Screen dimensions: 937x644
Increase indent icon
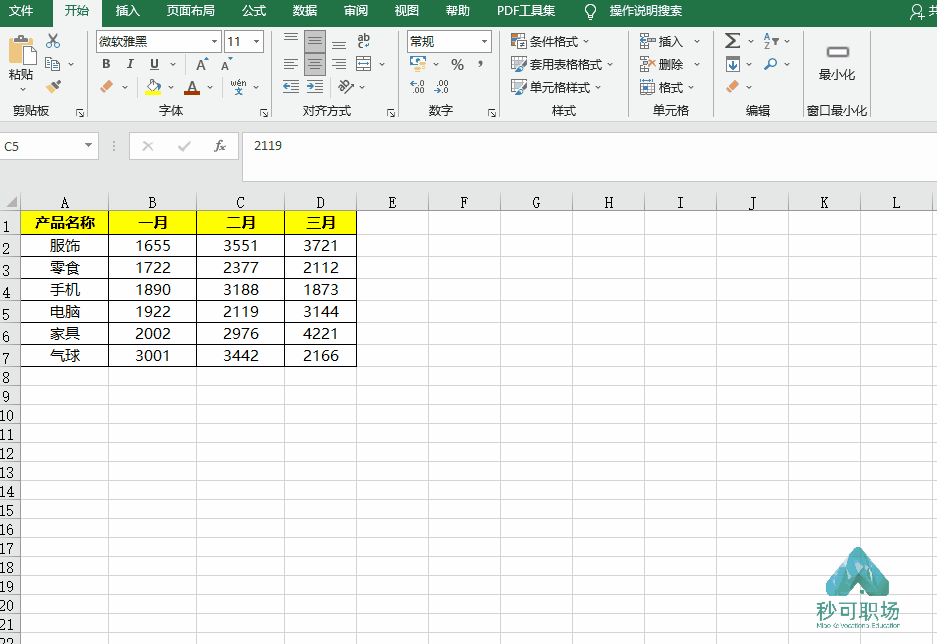(315, 87)
